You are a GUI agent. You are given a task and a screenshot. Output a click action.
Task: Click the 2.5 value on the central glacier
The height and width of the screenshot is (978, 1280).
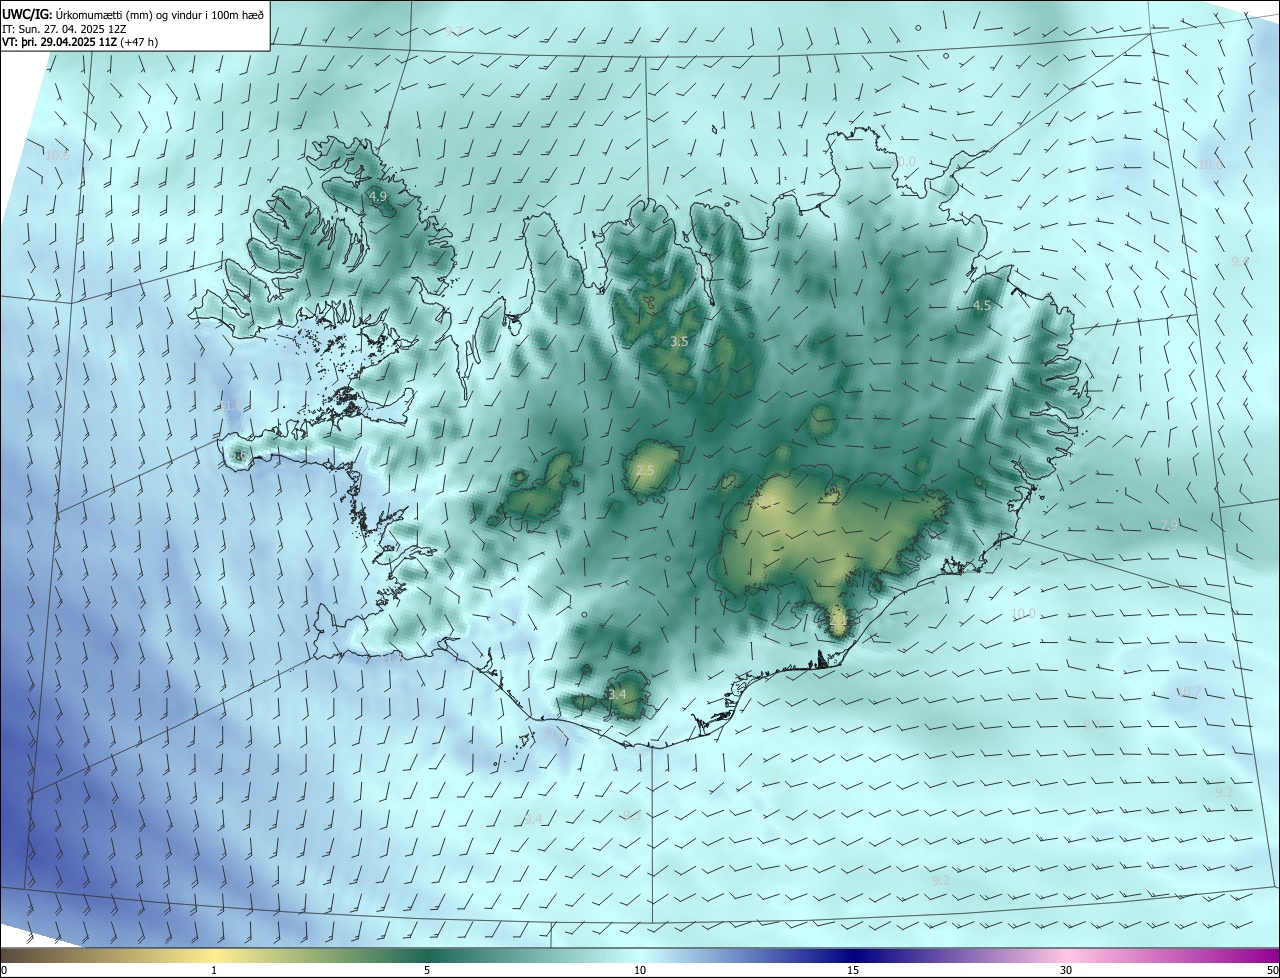[645, 470]
